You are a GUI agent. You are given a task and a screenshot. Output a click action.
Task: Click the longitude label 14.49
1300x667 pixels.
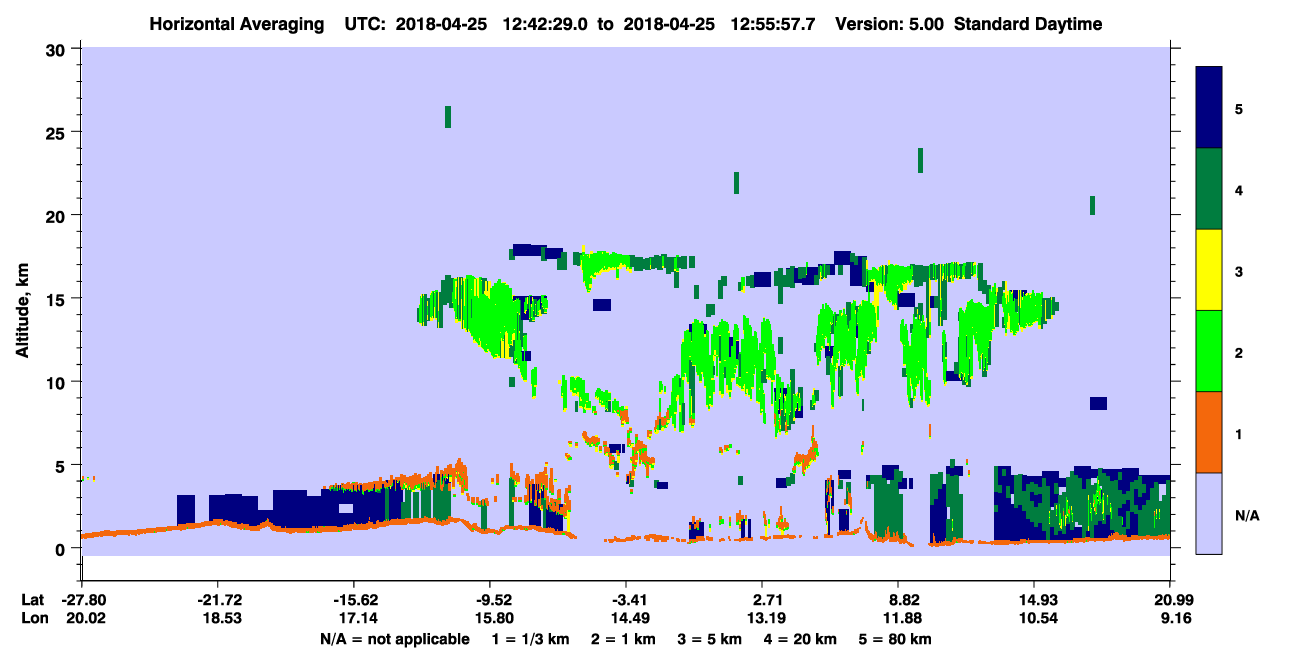point(626,619)
